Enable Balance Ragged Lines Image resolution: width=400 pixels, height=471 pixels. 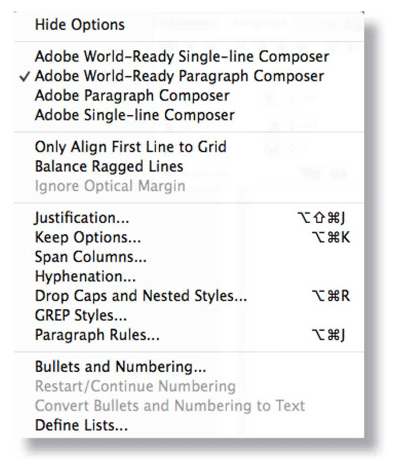(189, 166)
